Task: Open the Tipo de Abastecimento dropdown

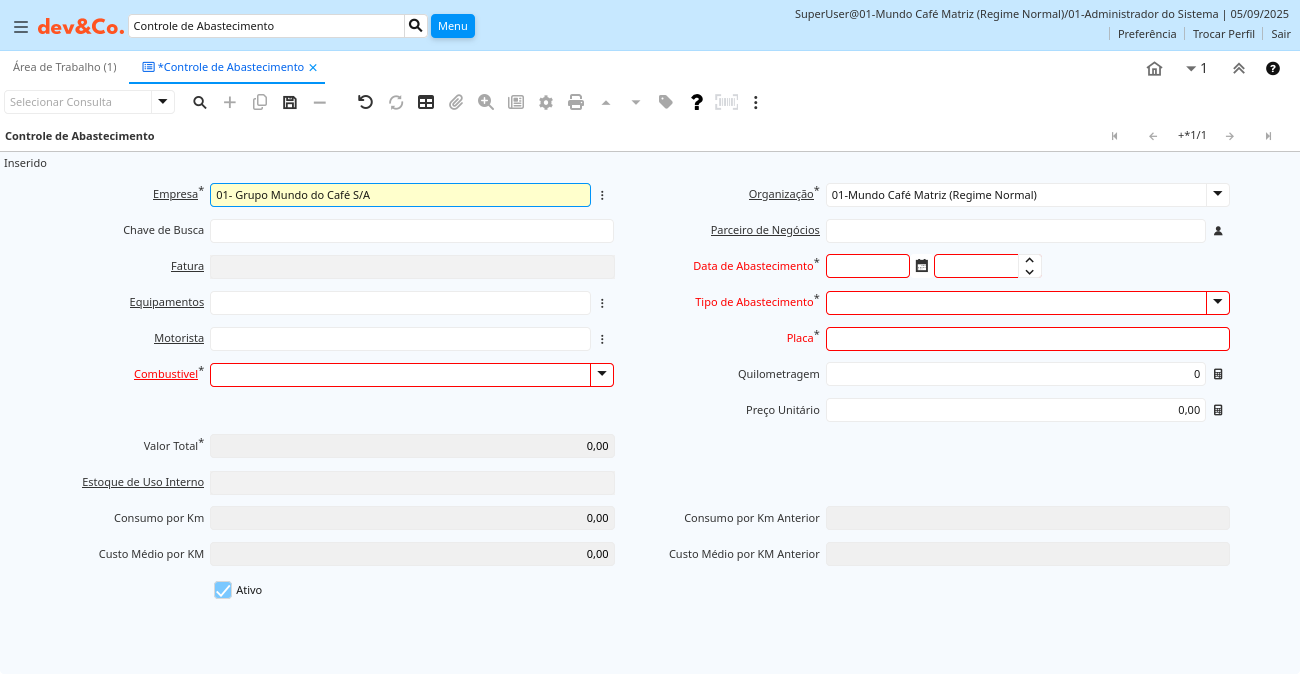Action: pyautogui.click(x=1217, y=302)
